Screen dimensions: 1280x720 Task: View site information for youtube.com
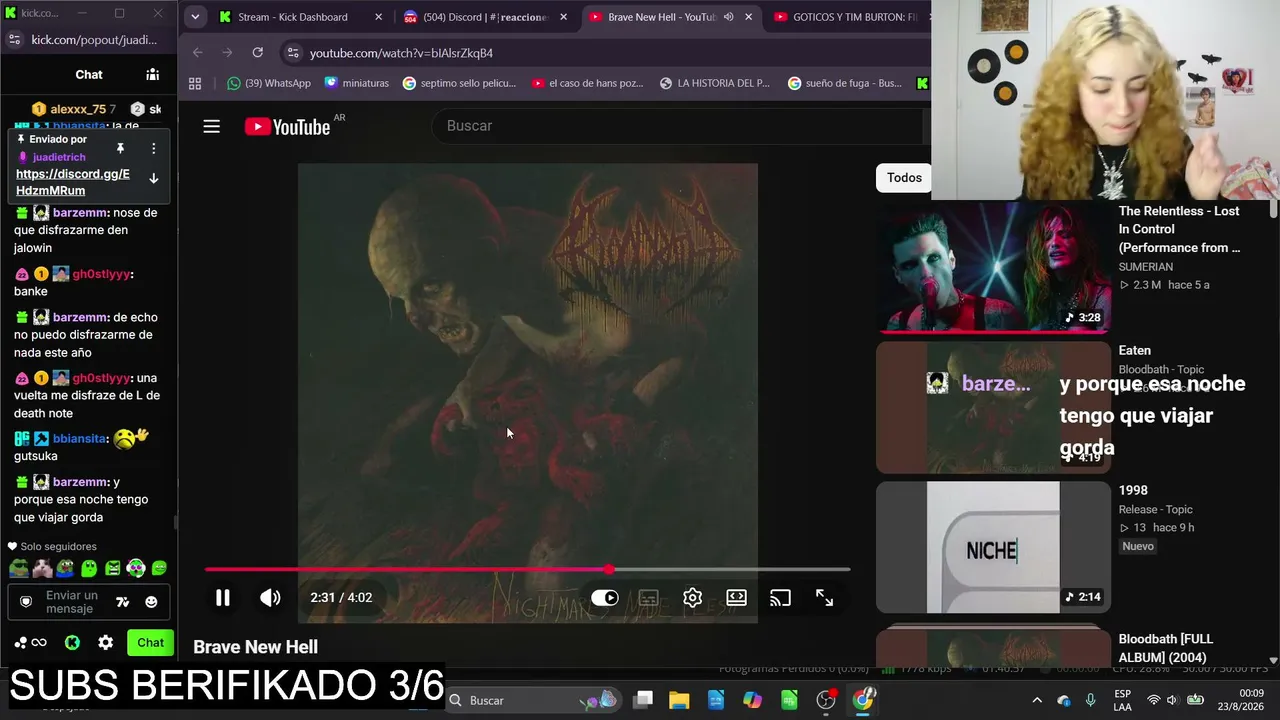point(291,53)
